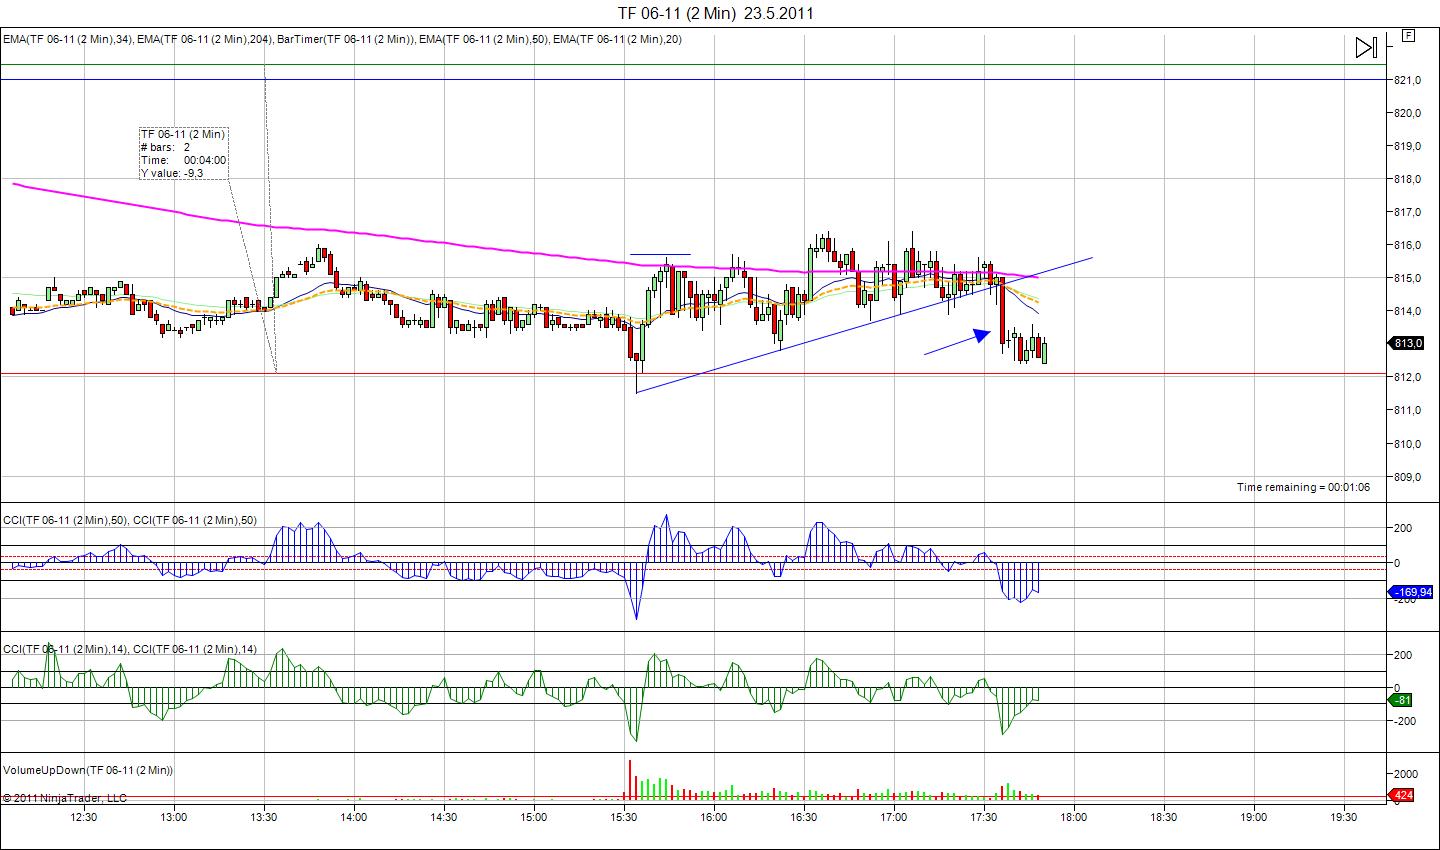Click 'Y value: -9,3' in ruler info box
1440x850 pixels.
pyautogui.click(x=172, y=173)
